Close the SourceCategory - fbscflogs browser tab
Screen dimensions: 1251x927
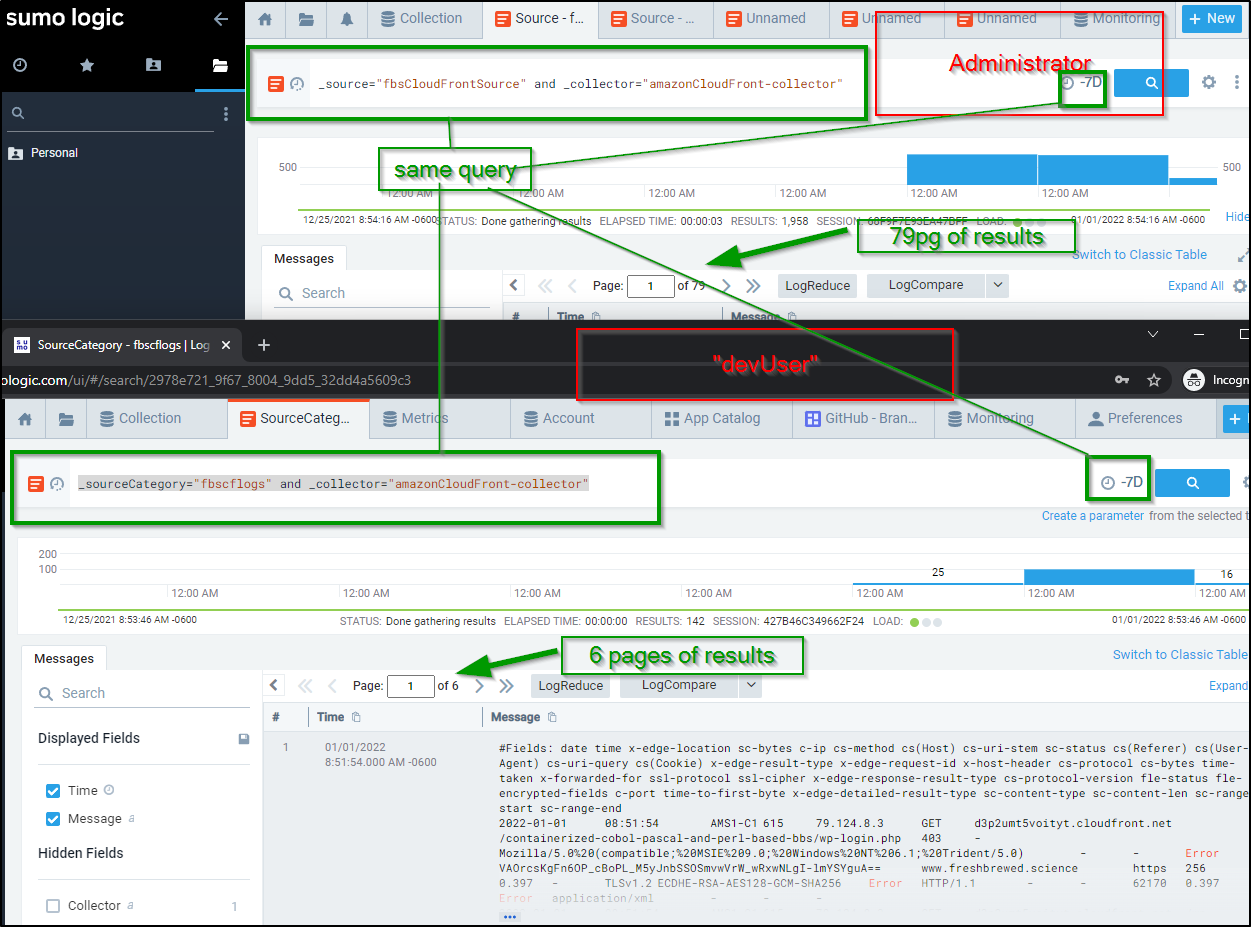tap(225, 345)
